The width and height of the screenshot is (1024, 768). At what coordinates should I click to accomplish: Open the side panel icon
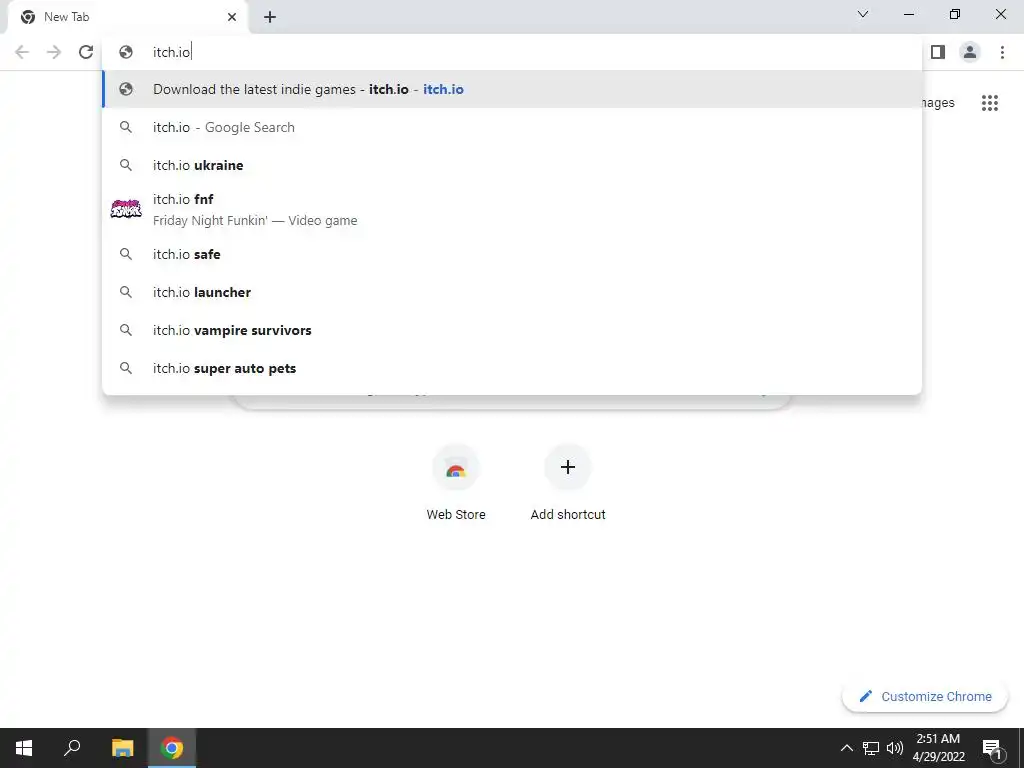[938, 52]
